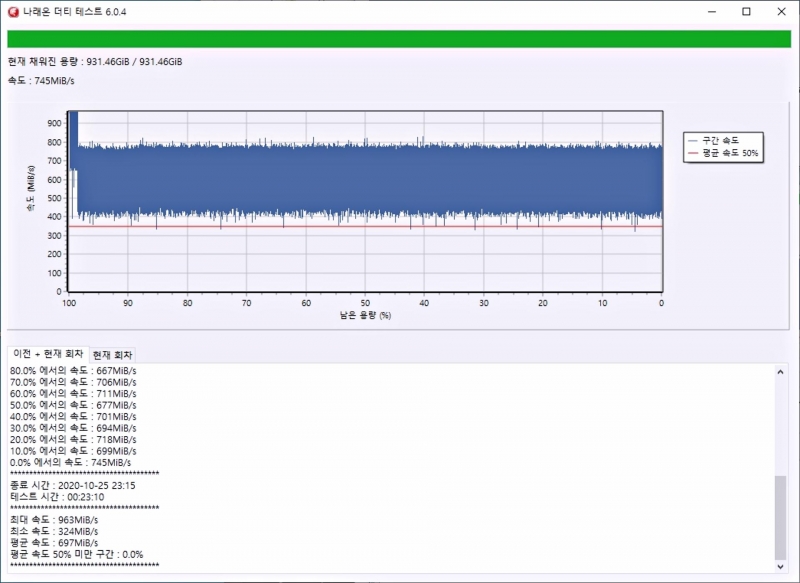Click the log scrollbar down arrow

(780, 566)
